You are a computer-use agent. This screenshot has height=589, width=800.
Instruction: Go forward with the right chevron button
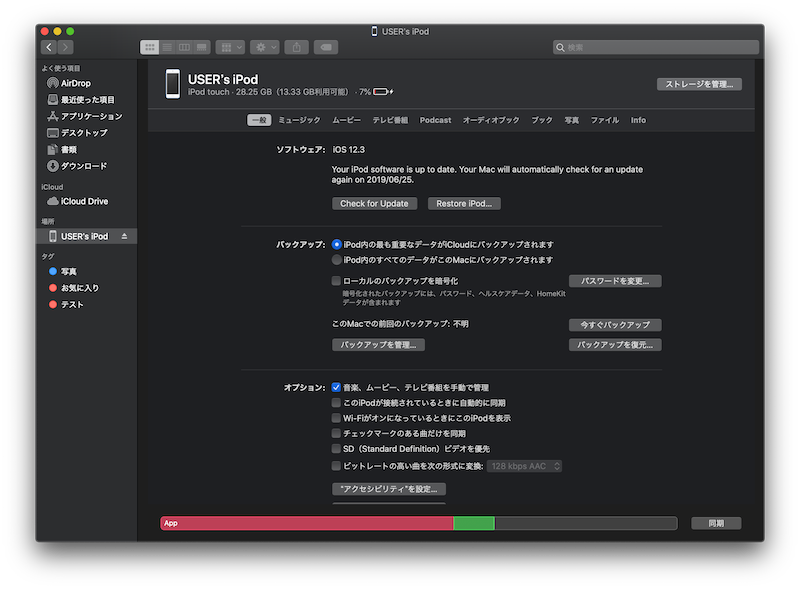click(65, 47)
